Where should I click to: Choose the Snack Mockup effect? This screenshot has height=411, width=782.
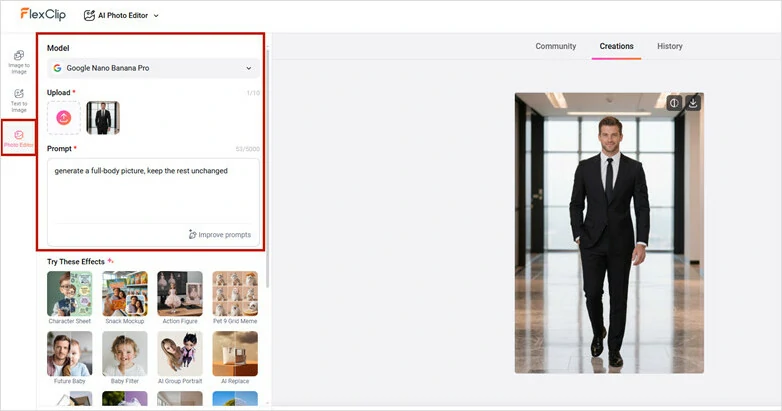pos(125,298)
